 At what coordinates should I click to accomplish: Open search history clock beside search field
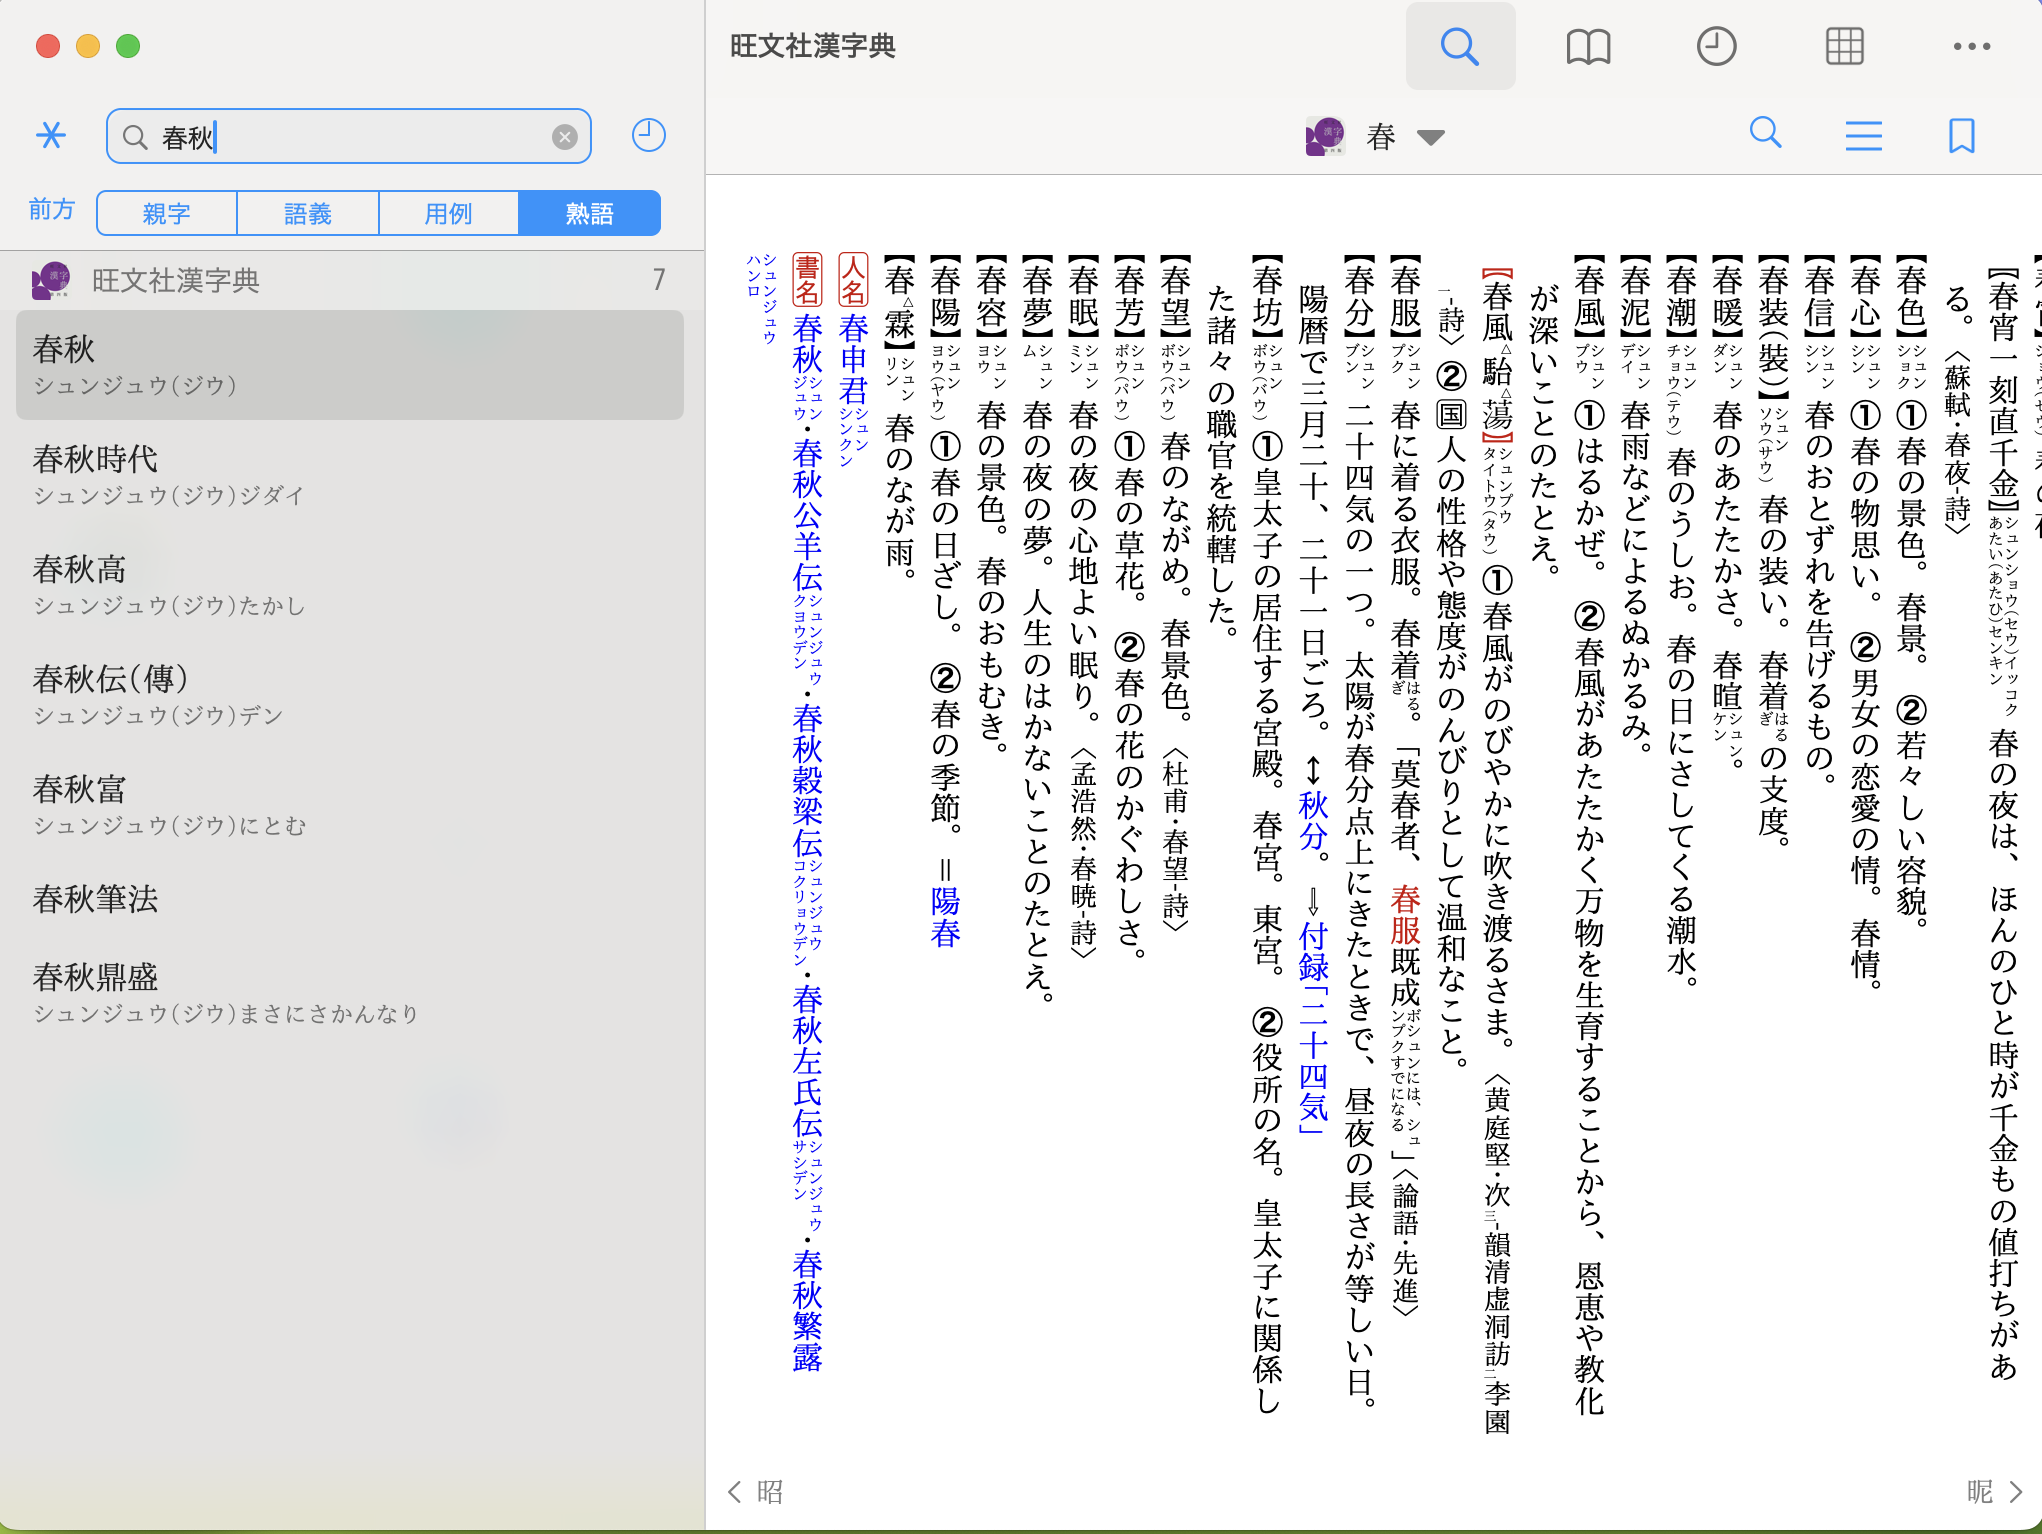click(x=649, y=135)
